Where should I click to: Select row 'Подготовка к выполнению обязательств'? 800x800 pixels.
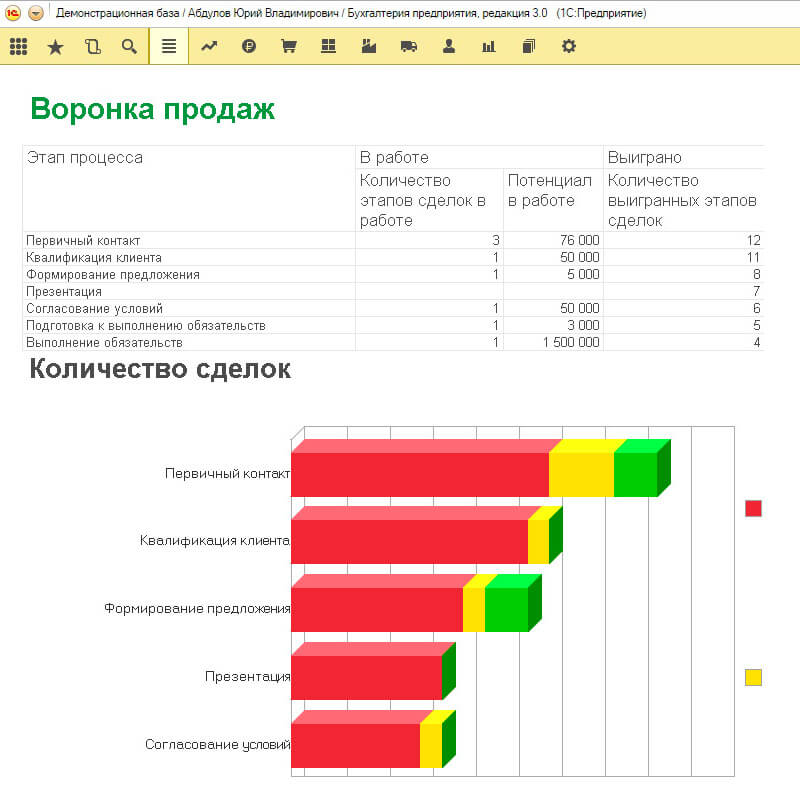pyautogui.click(x=393, y=326)
